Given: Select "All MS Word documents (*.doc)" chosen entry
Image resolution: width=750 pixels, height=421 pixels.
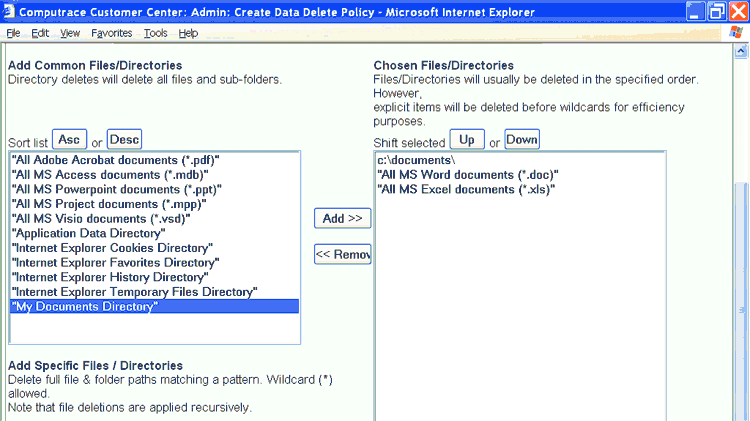Looking at the screenshot, I should point(520,175).
